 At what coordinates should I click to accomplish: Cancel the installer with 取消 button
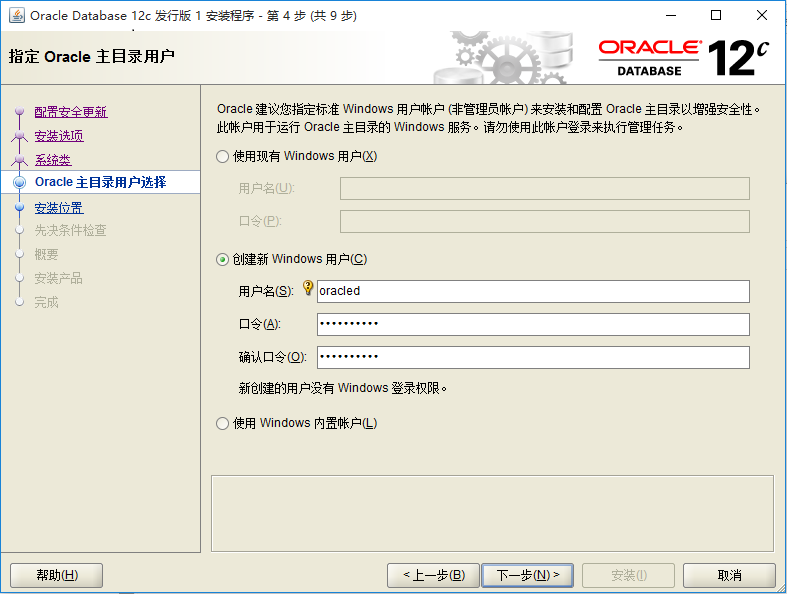coord(729,575)
